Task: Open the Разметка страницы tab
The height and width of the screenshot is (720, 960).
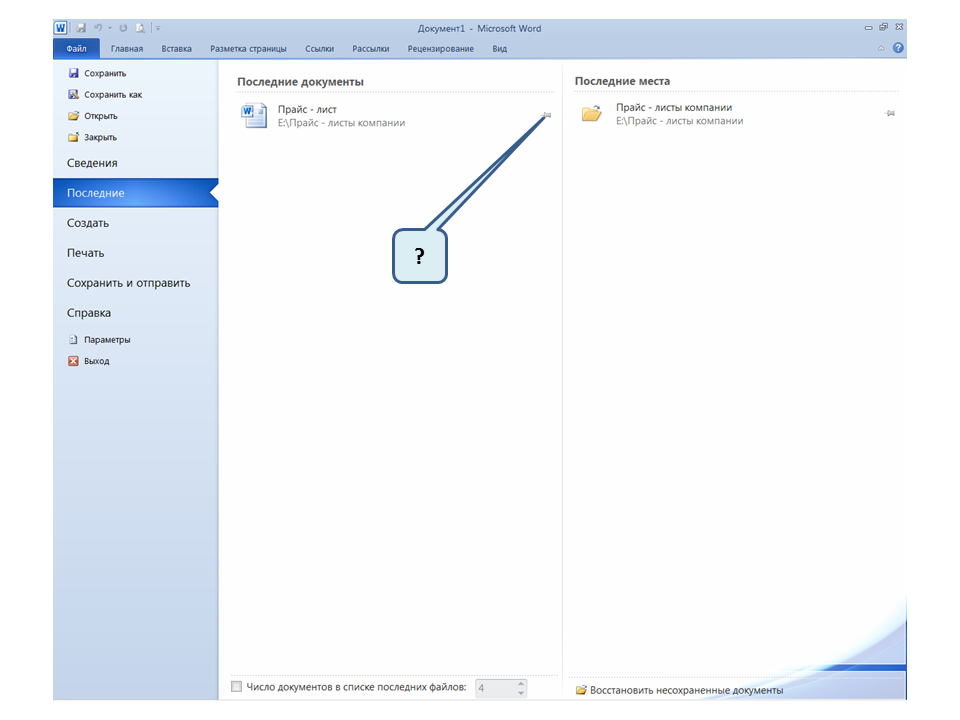Action: coord(248,48)
